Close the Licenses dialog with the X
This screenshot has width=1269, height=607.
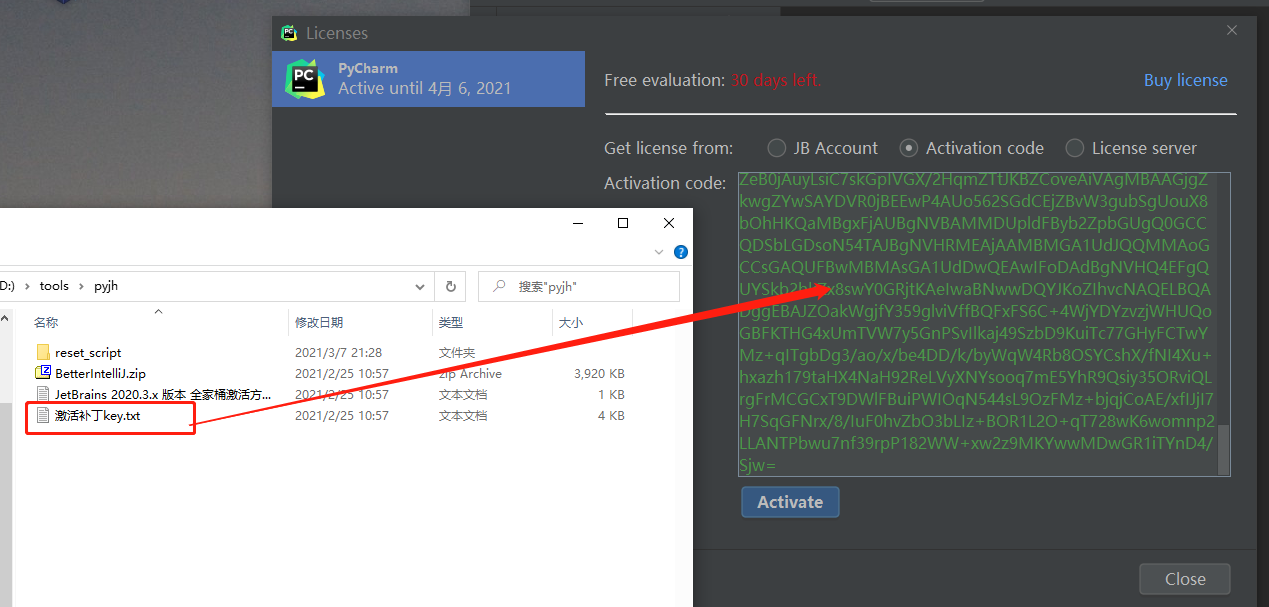click(1232, 31)
